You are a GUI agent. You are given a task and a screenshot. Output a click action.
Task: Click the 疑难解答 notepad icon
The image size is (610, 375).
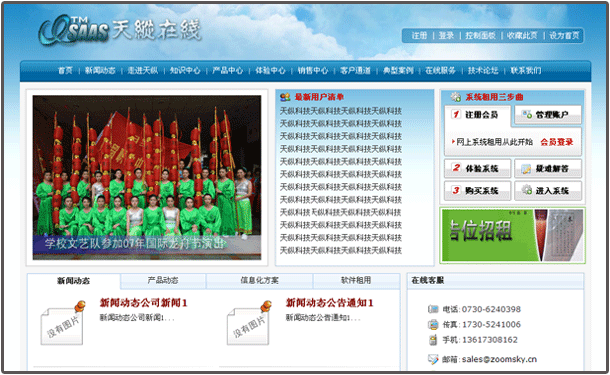click(526, 169)
